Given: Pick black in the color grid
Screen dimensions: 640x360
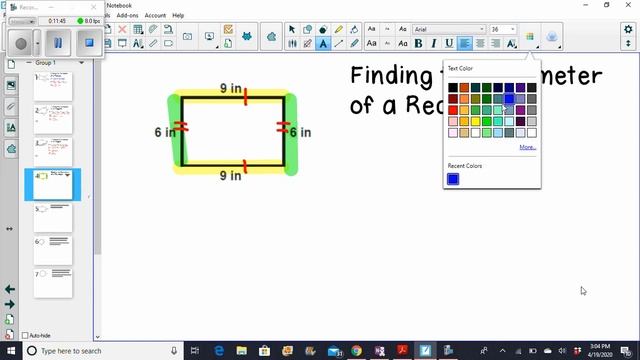Looking at the screenshot, I should click(453, 87).
